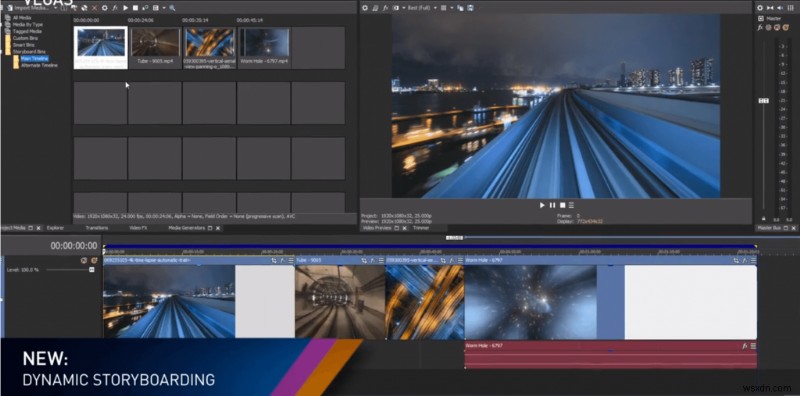
Task: Switch to the Trimmer tab
Action: pyautogui.click(x=421, y=228)
